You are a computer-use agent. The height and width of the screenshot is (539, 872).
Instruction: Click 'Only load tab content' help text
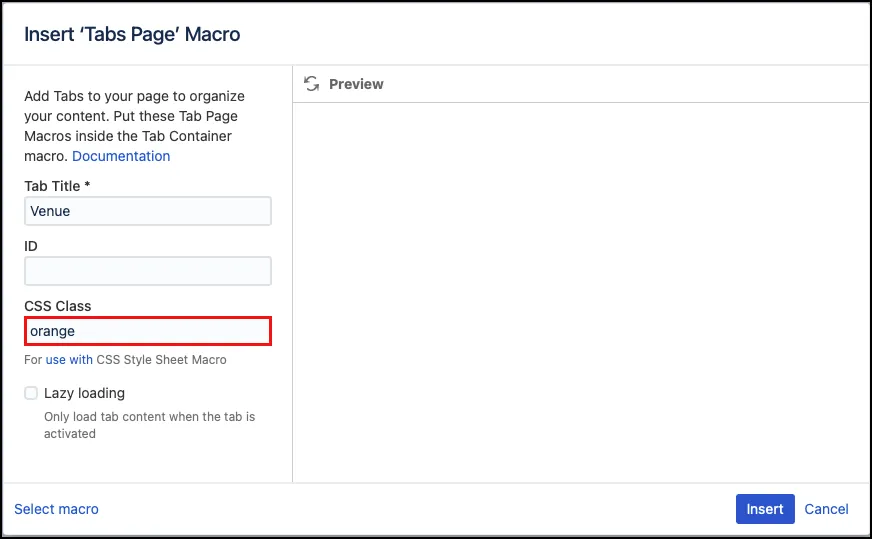150,425
